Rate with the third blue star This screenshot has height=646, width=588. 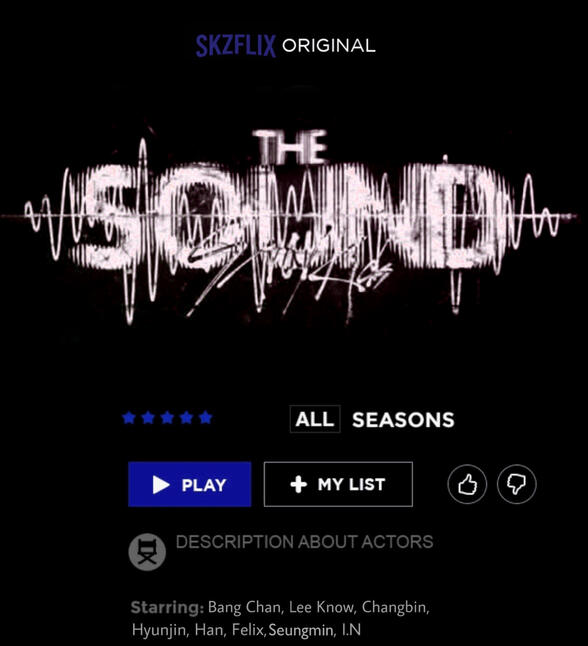(167, 418)
